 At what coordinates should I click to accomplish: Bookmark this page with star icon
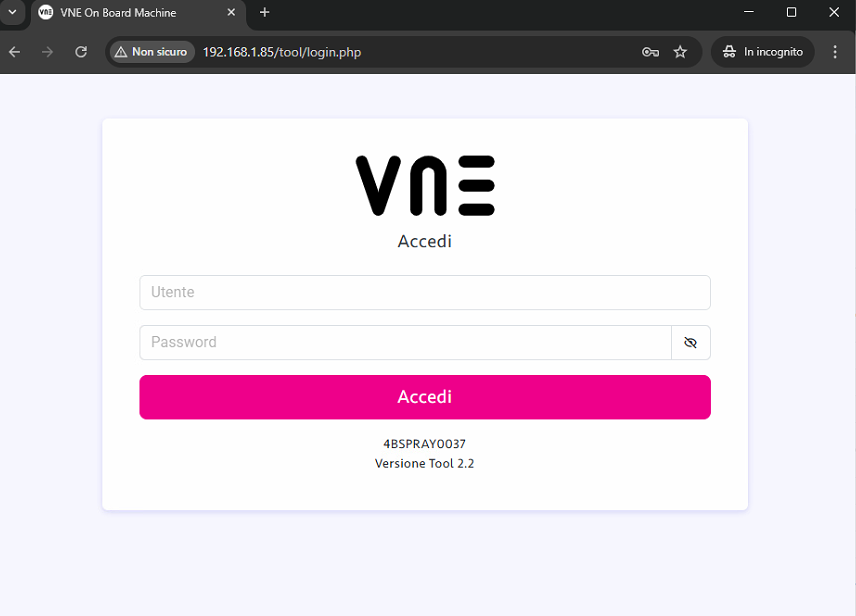click(x=680, y=52)
